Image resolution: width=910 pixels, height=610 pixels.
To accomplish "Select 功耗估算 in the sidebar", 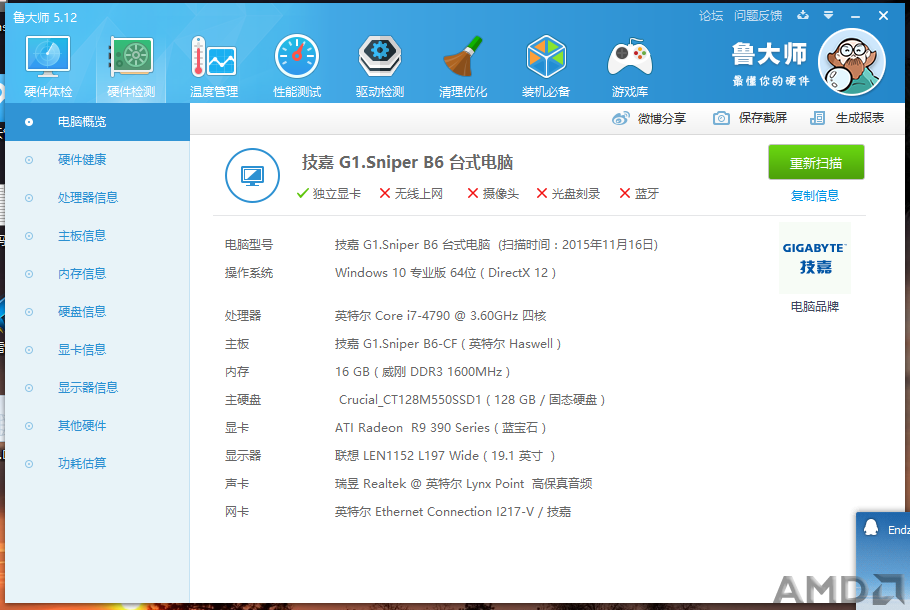I will pyautogui.click(x=98, y=464).
